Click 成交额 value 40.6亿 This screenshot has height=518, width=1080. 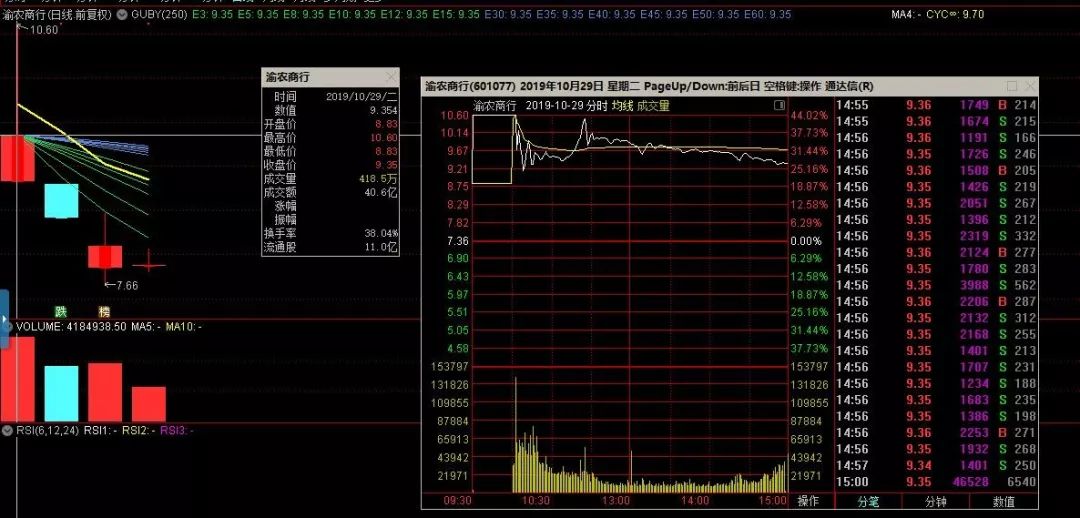(383, 192)
